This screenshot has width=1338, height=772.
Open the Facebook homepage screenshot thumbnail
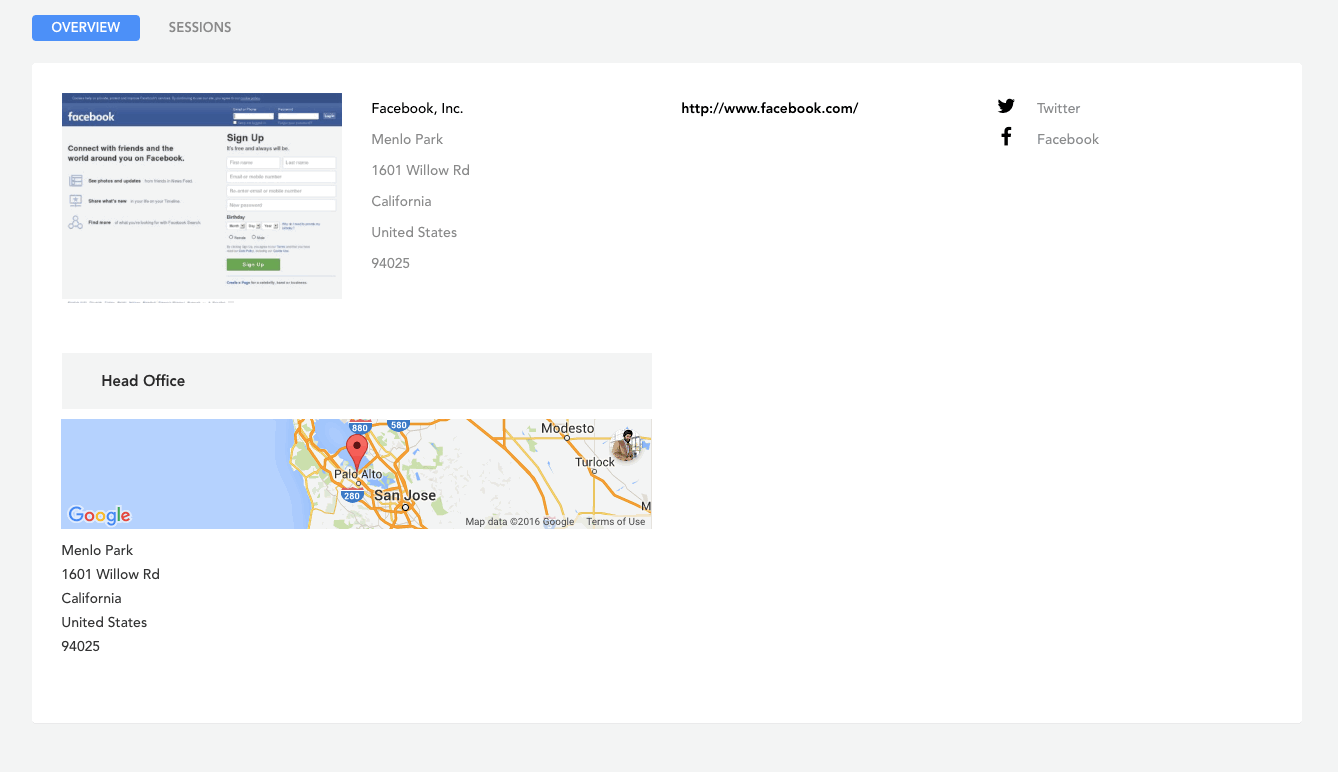[202, 196]
